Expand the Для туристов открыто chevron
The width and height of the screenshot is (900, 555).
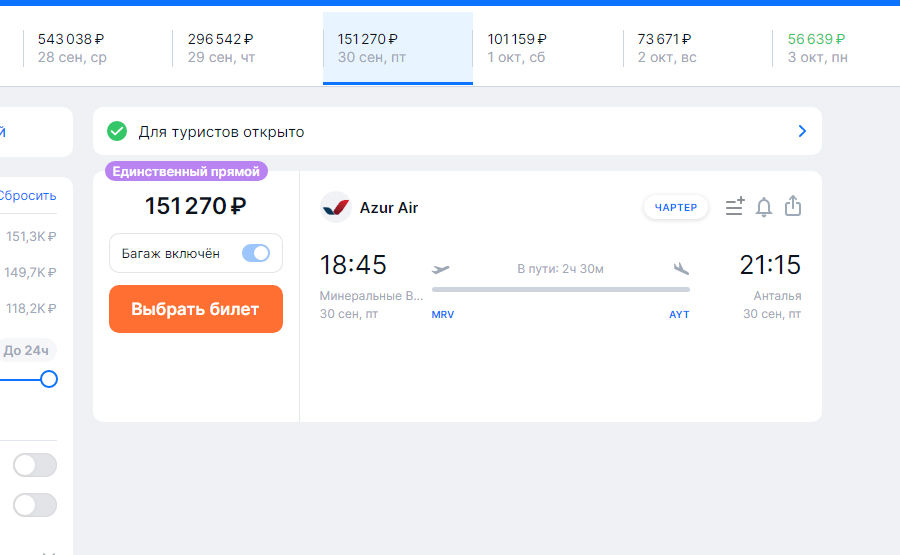(802, 131)
